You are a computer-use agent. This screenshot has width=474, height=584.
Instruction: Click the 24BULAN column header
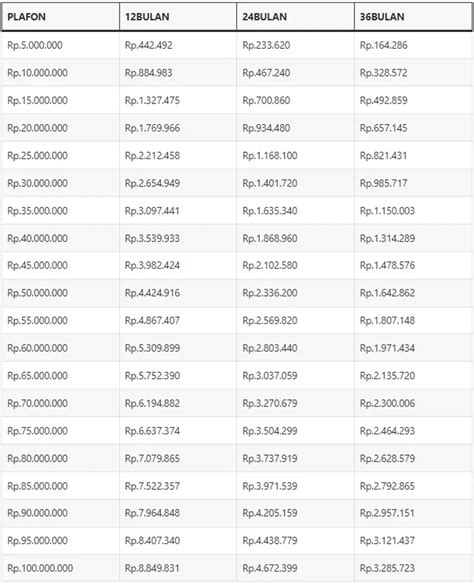click(x=296, y=17)
